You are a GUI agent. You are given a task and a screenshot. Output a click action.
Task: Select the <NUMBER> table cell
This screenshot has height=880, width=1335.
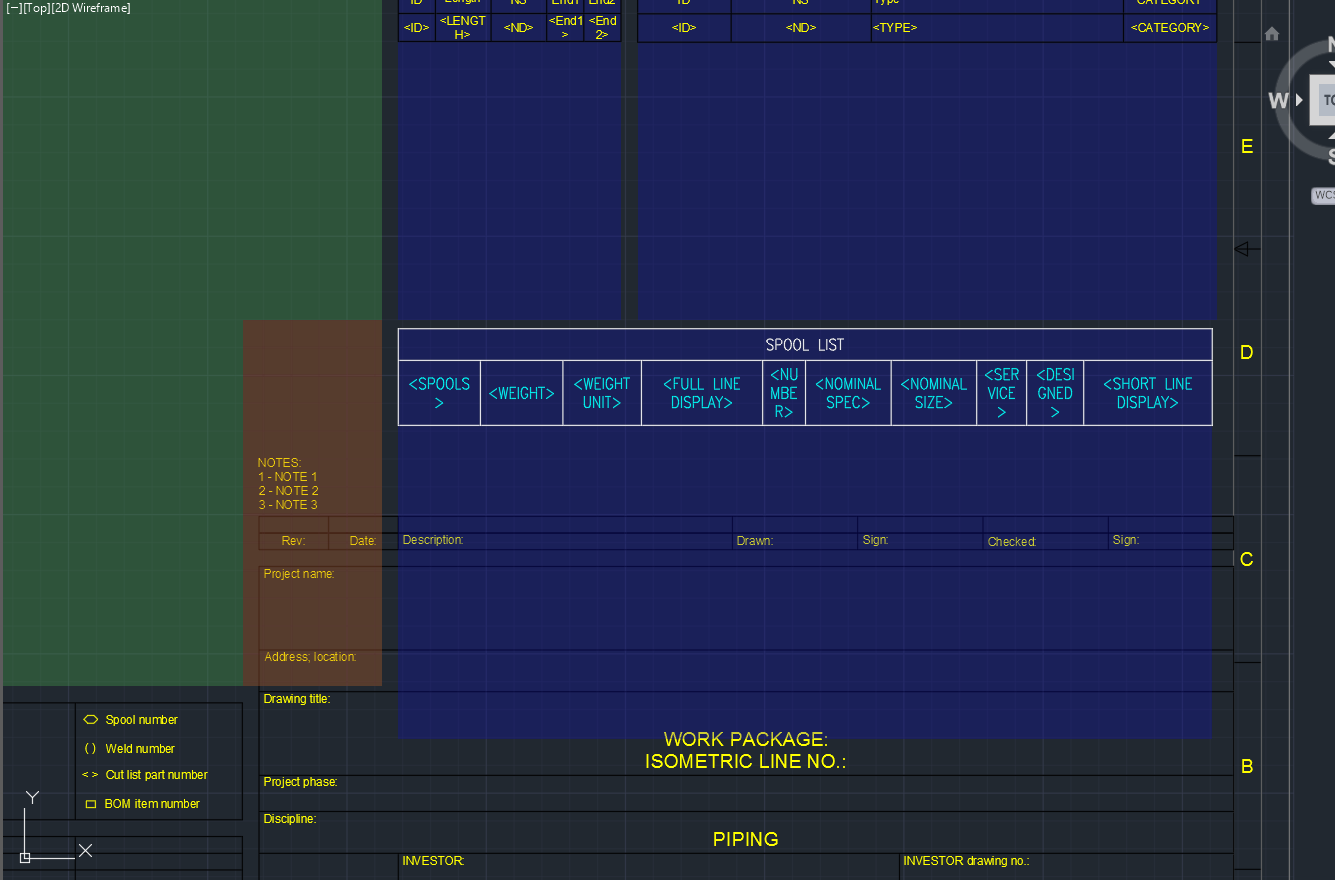(x=784, y=393)
